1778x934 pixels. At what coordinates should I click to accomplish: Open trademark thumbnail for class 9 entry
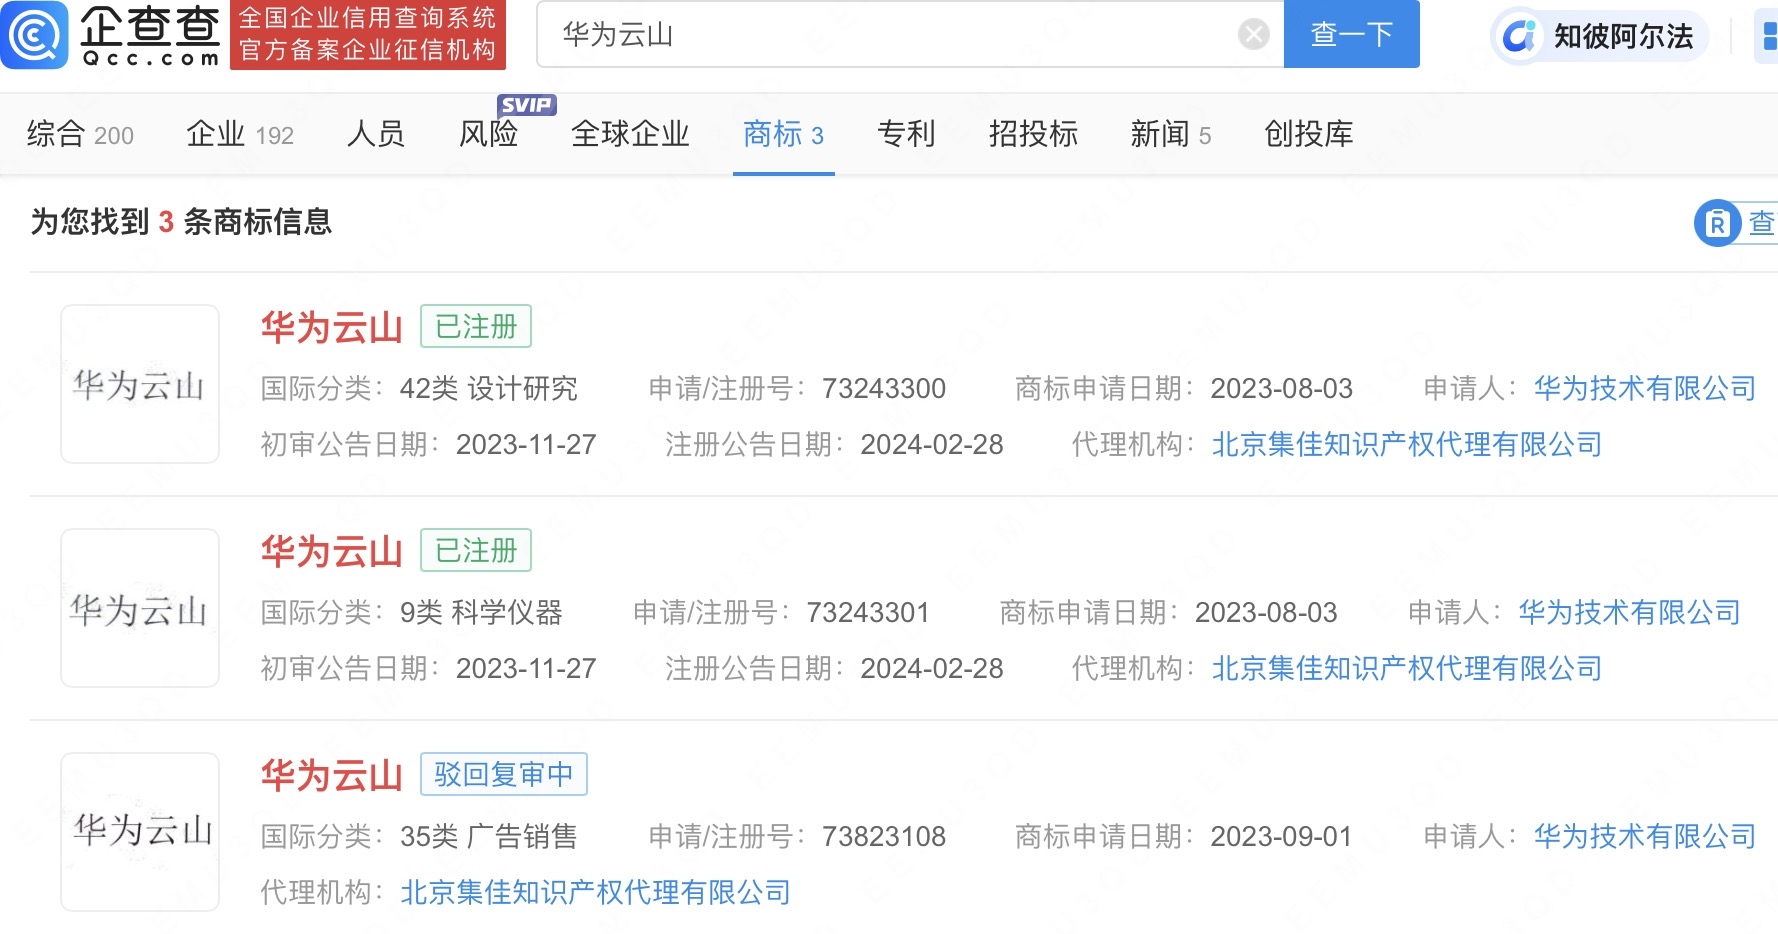pos(140,608)
